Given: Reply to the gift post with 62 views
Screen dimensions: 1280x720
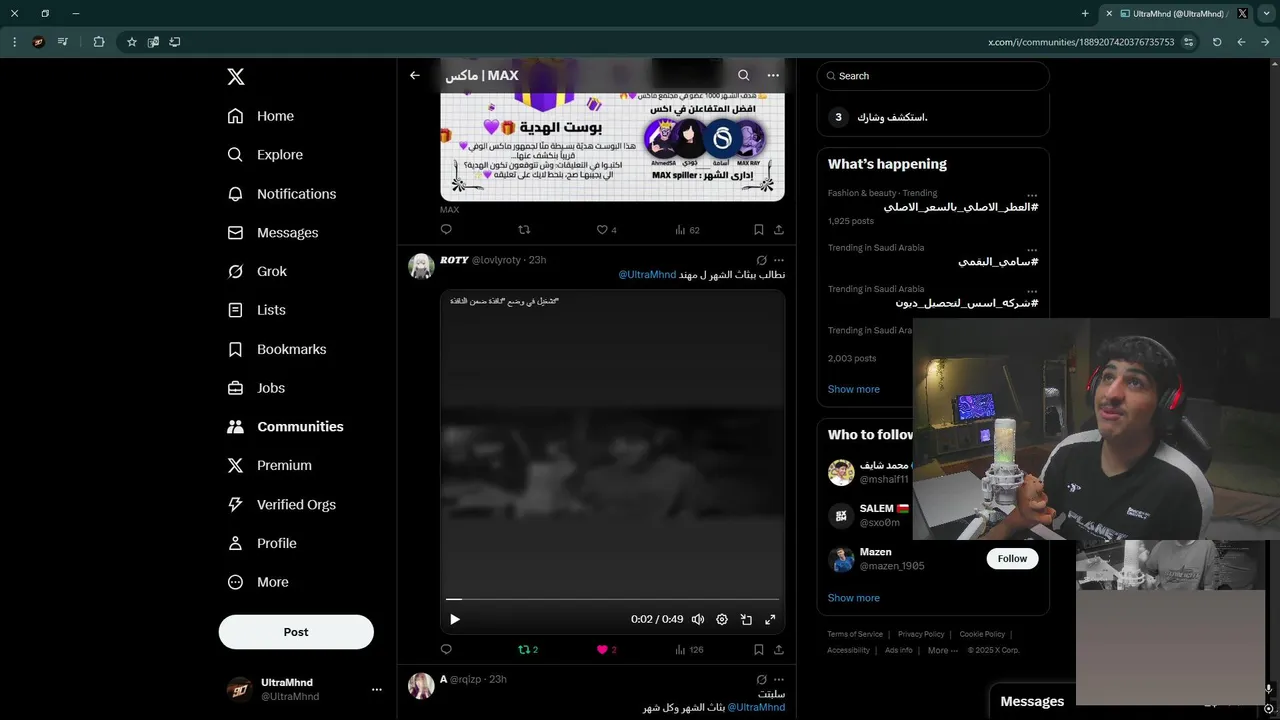Looking at the screenshot, I should pos(446,229).
